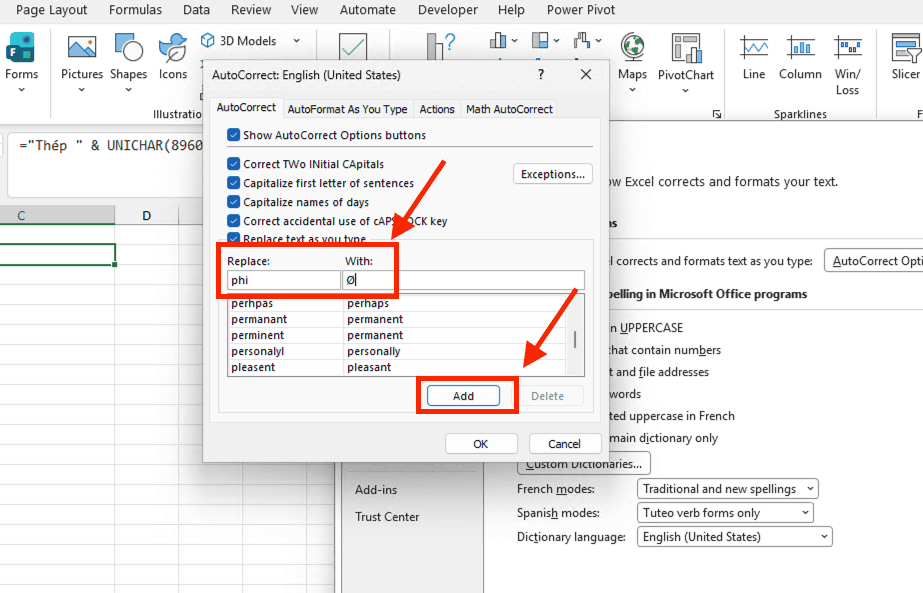Insert a Slicer

pos(906,48)
